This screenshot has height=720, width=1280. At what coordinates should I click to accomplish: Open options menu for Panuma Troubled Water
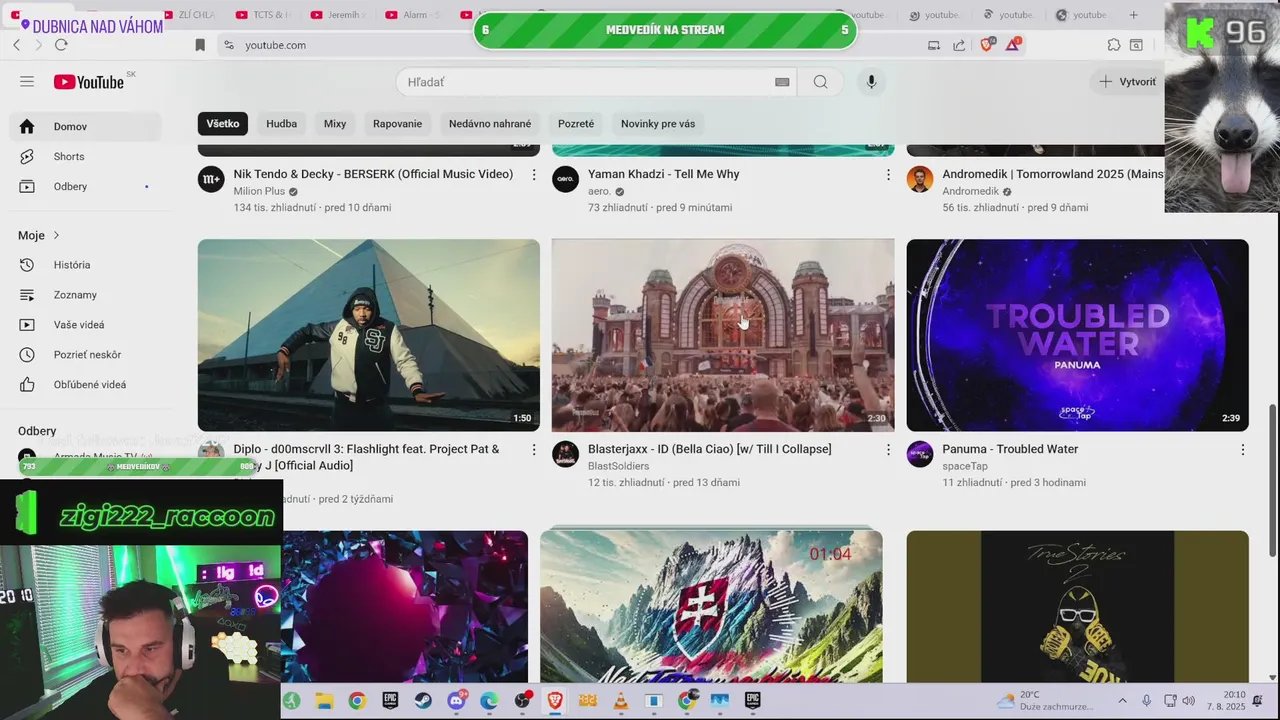(x=1243, y=450)
